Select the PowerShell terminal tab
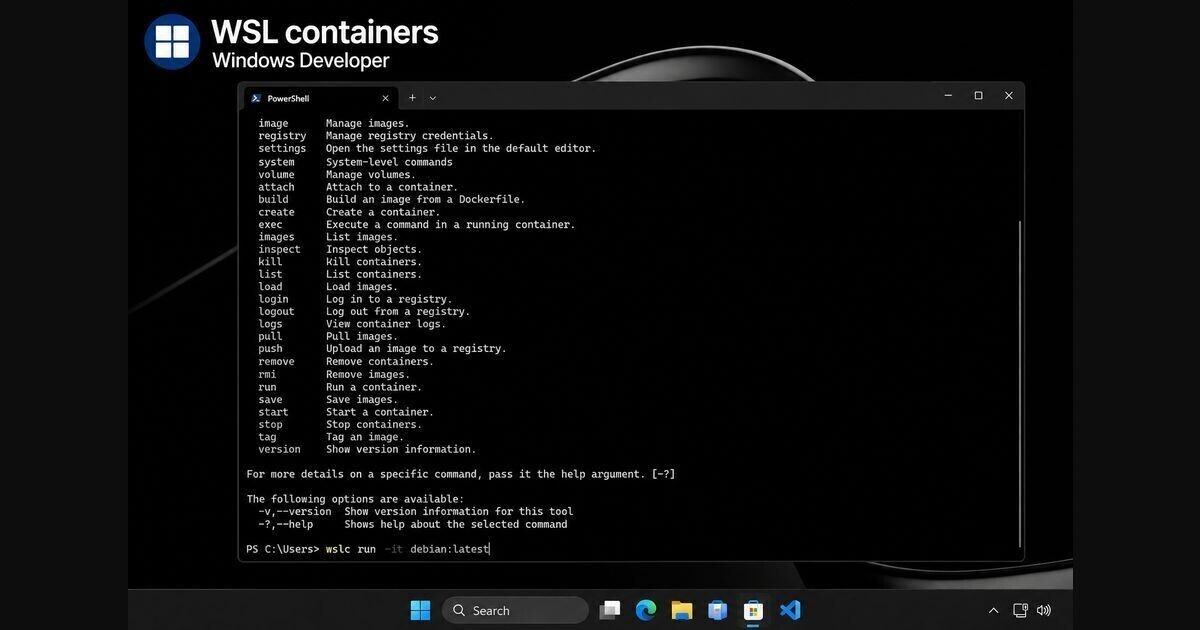Screen dimensions: 1200x630 point(320,98)
